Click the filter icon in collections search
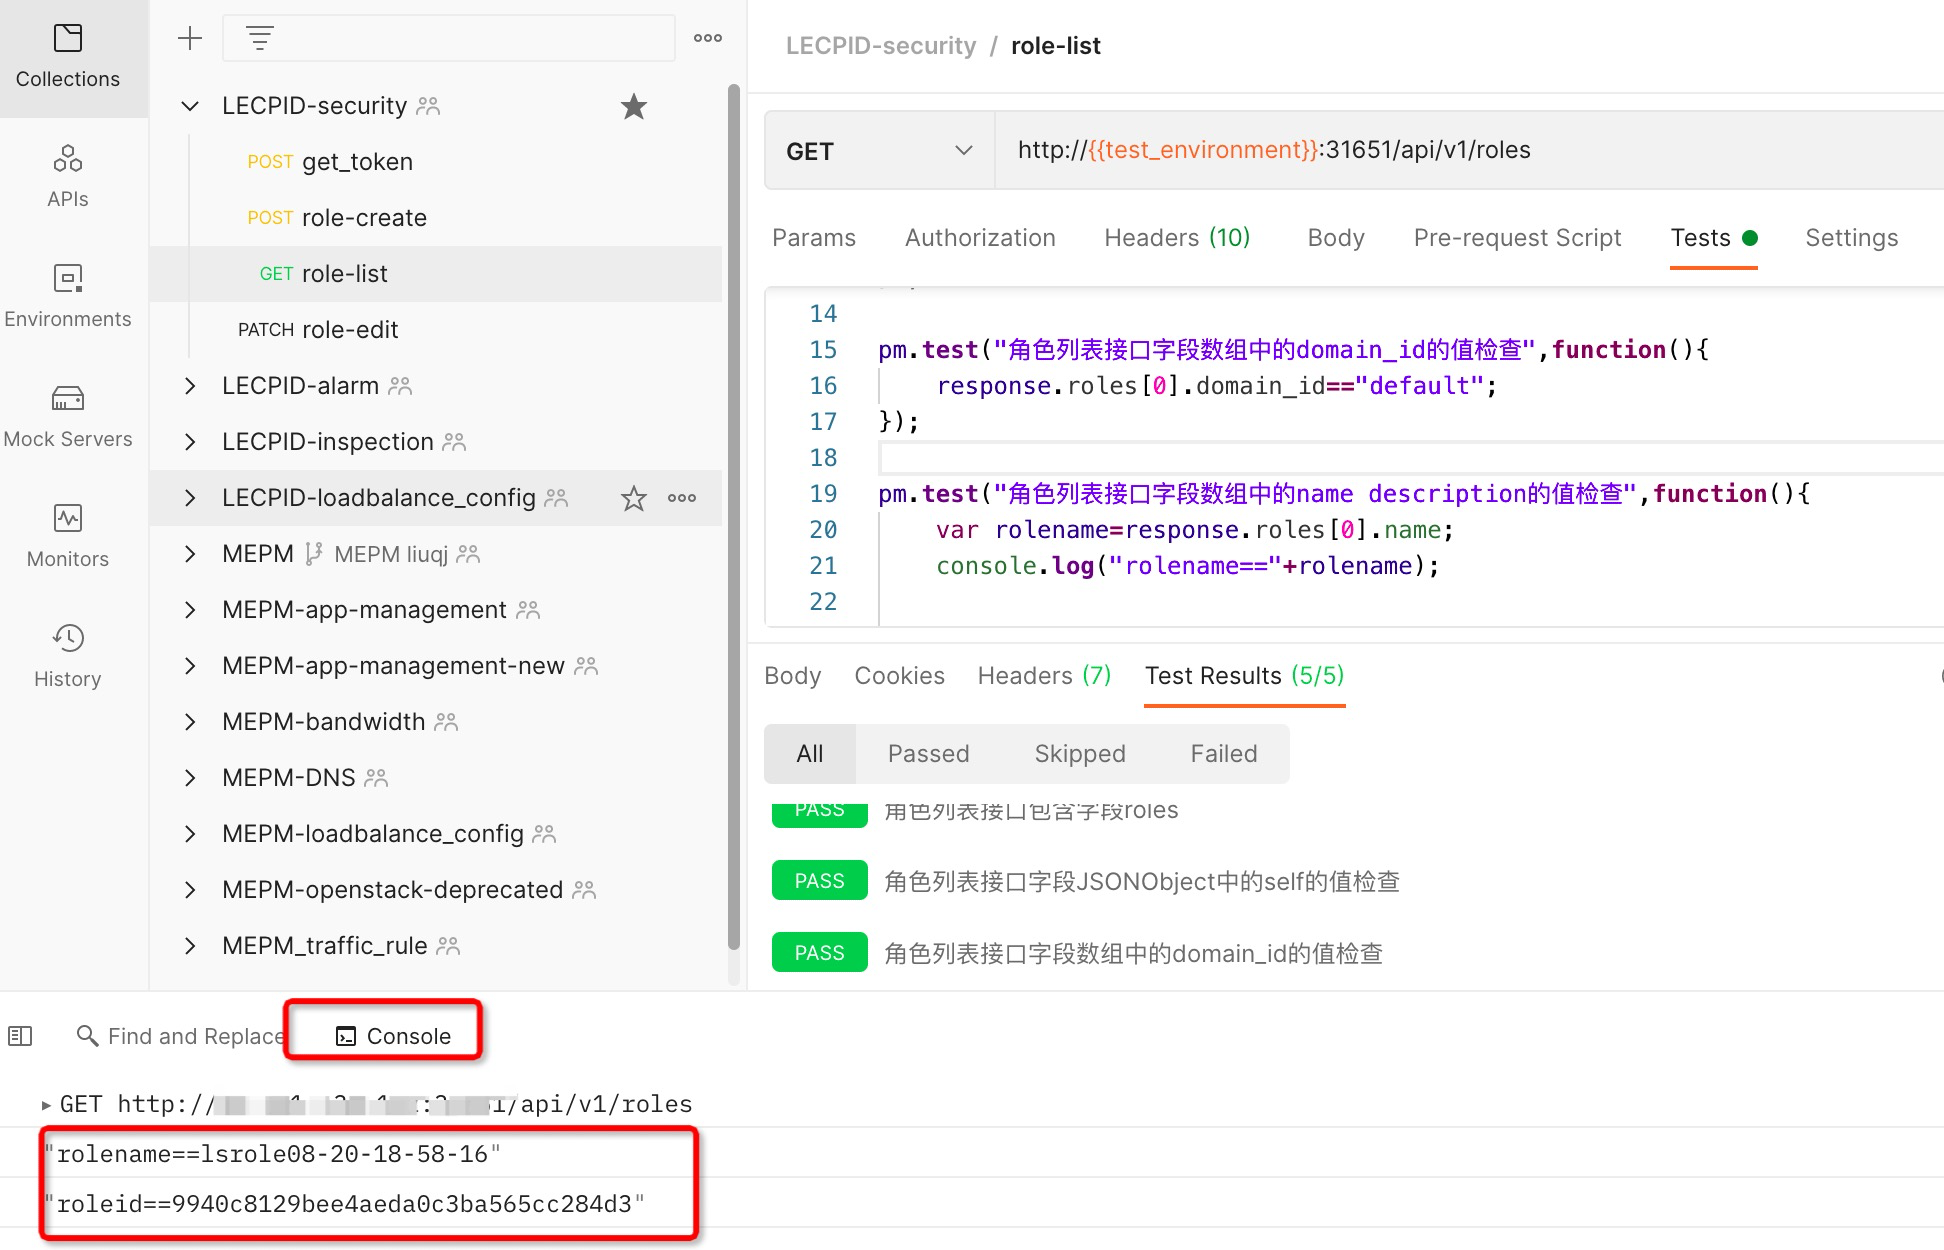Viewport: 1944px width, 1250px height. [x=260, y=39]
